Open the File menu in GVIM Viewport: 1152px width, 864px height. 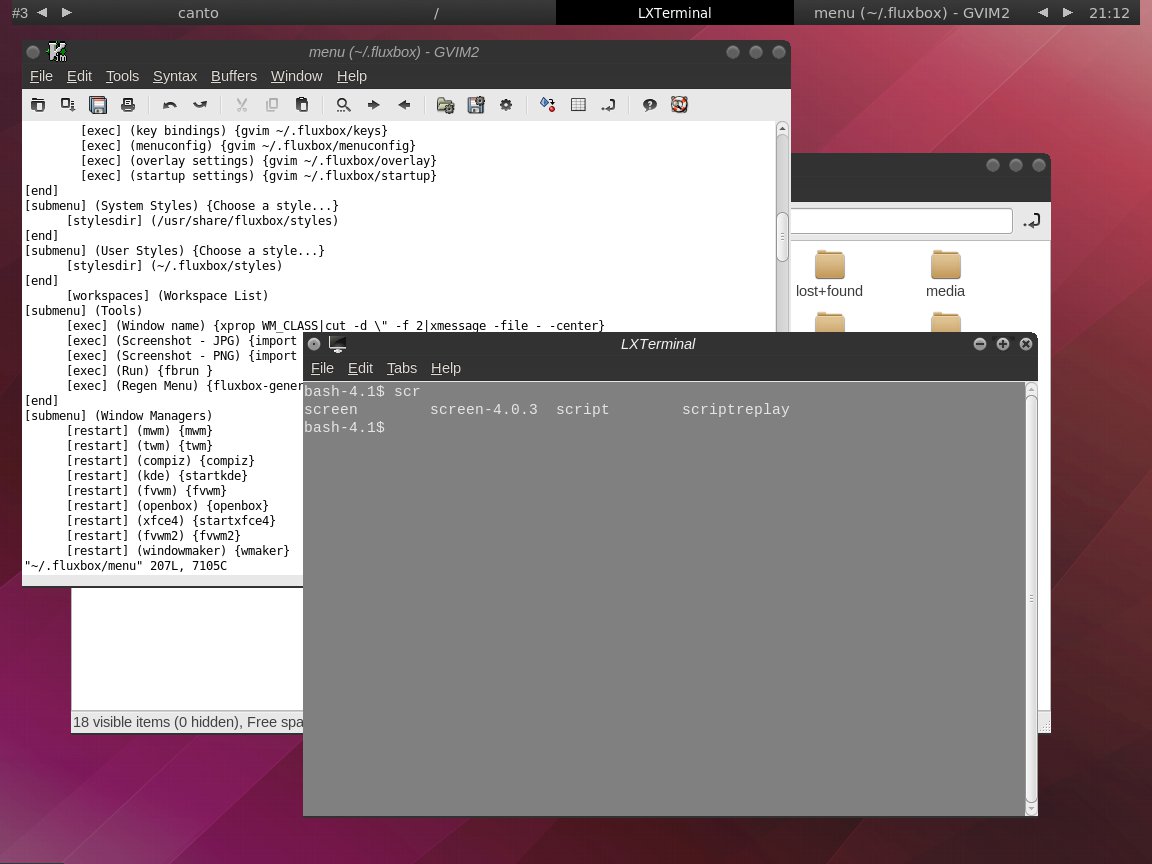pyautogui.click(x=41, y=76)
